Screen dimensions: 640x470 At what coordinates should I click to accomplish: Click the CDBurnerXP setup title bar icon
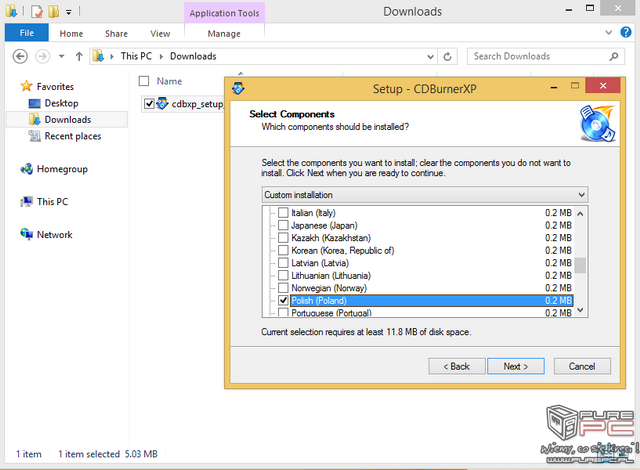[x=238, y=88]
